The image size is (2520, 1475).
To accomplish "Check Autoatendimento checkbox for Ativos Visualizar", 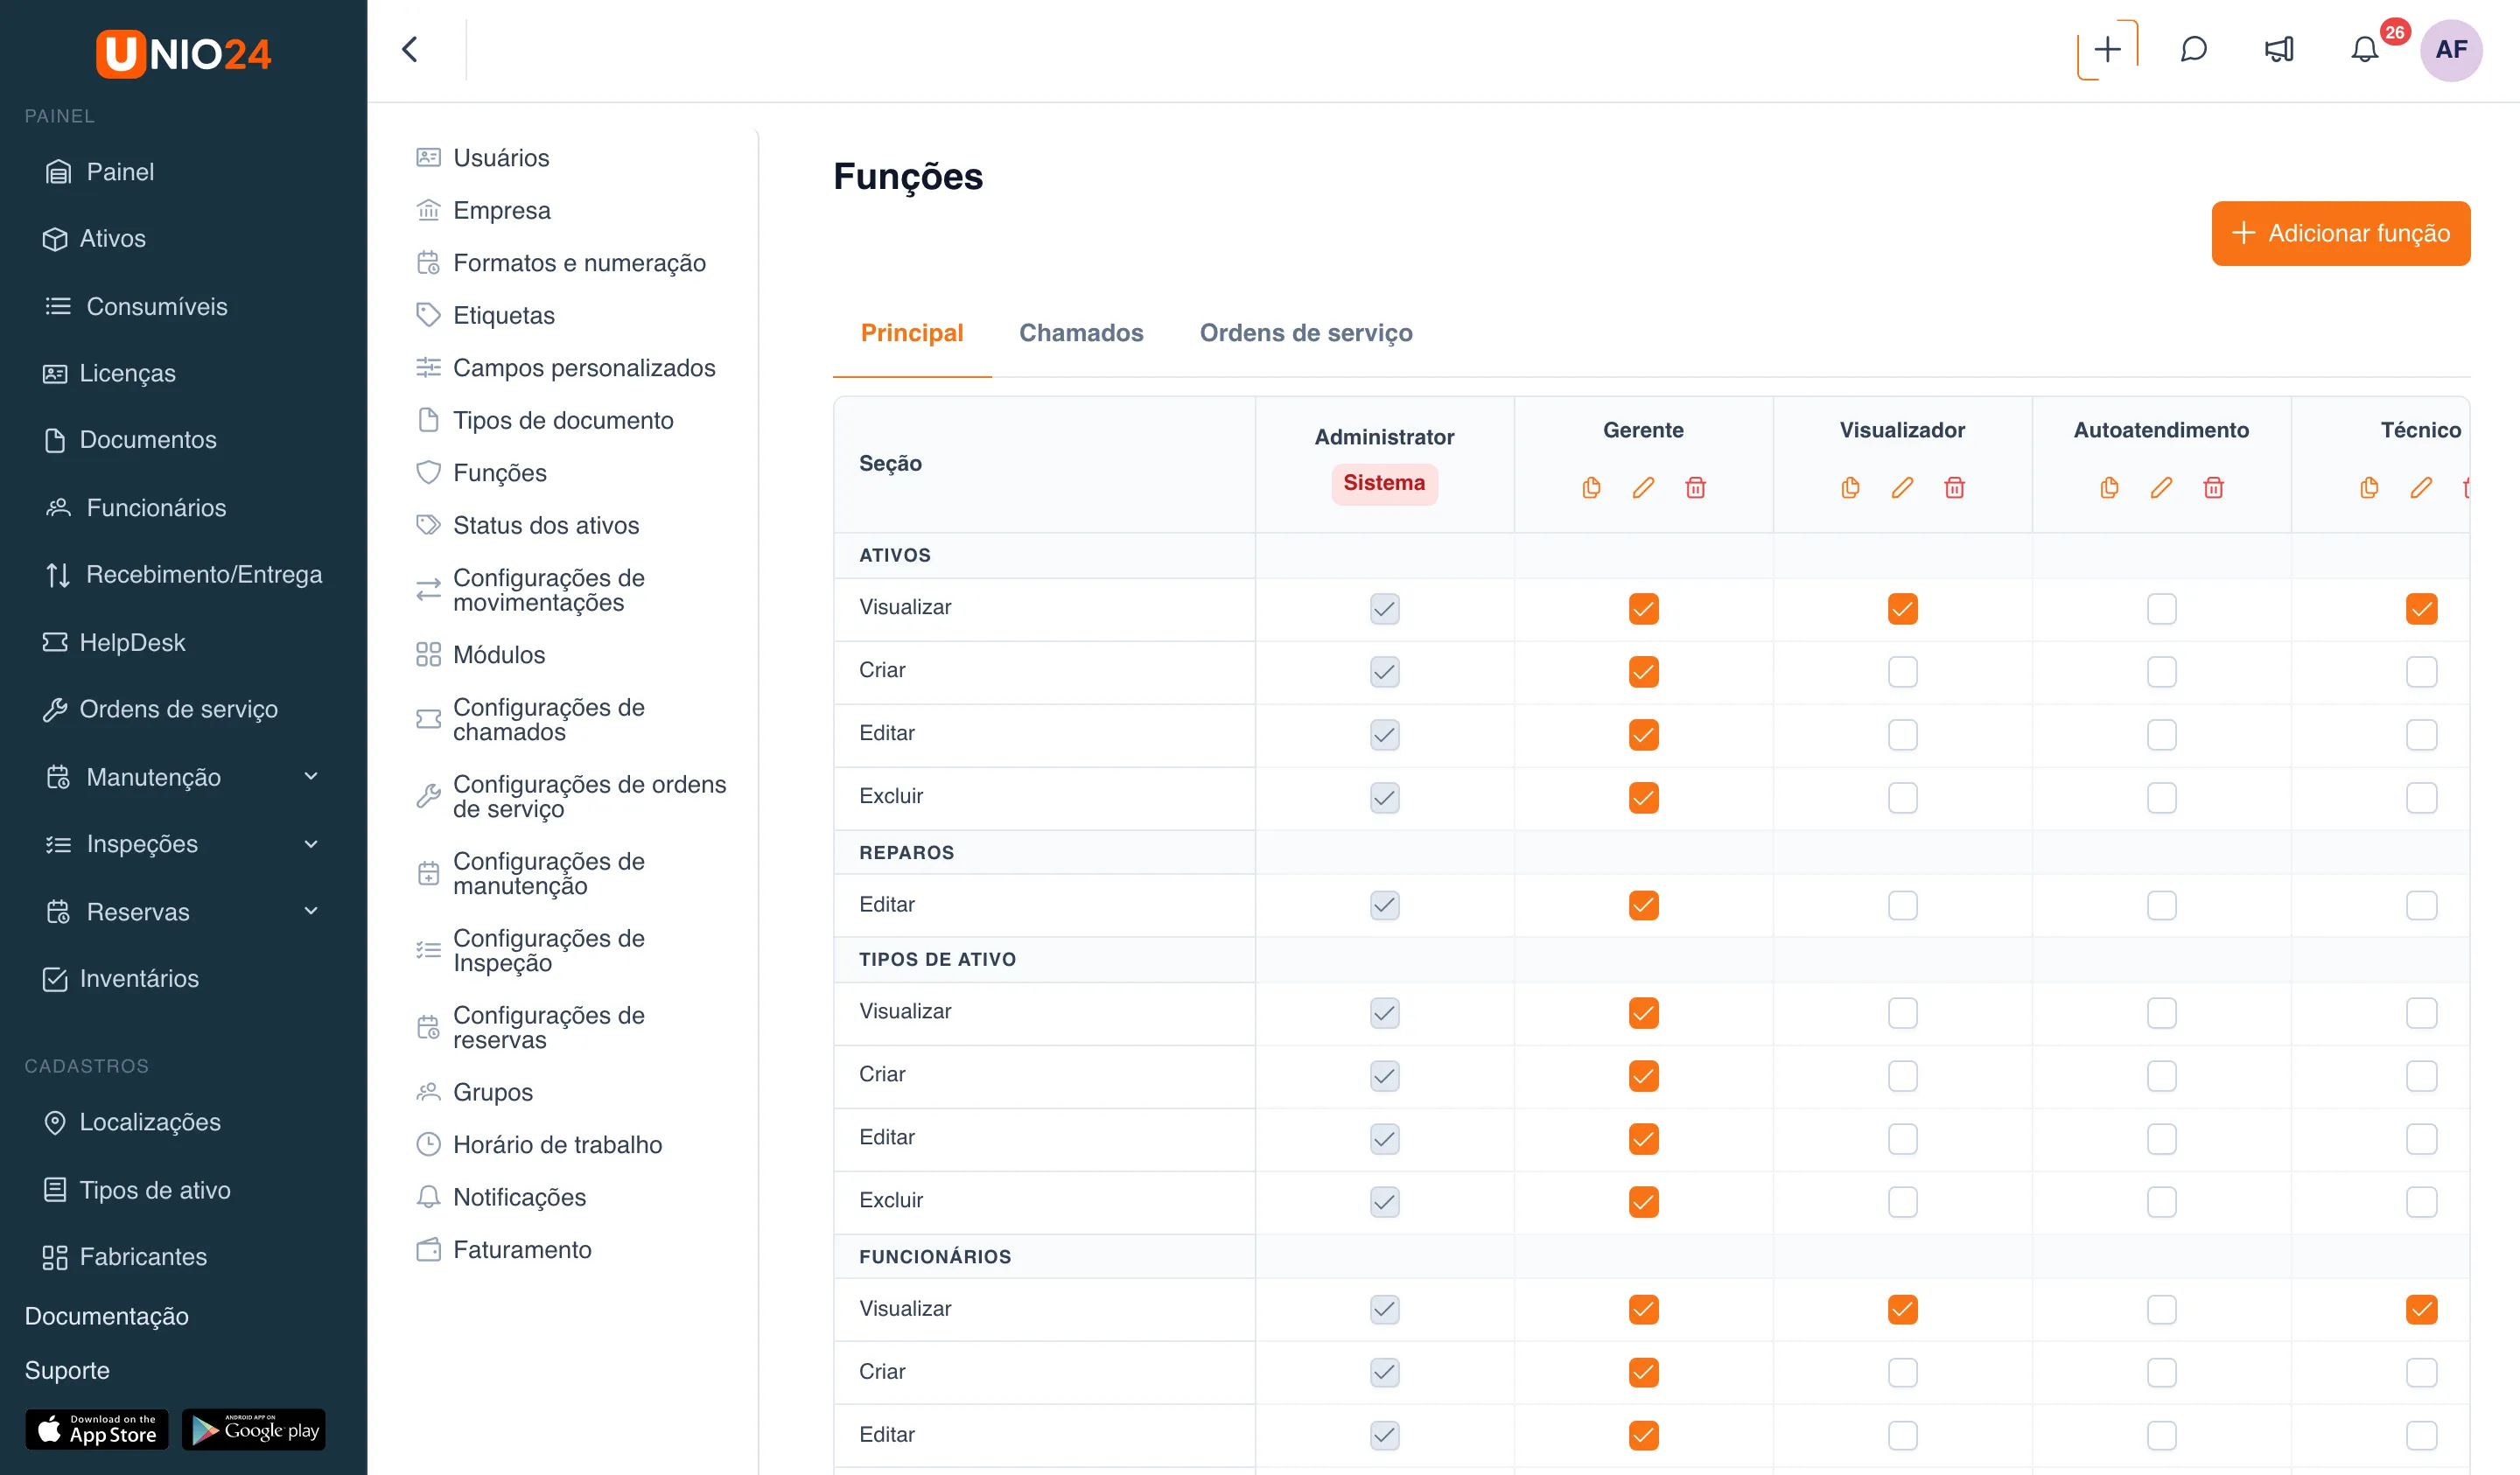I will [x=2161, y=609].
